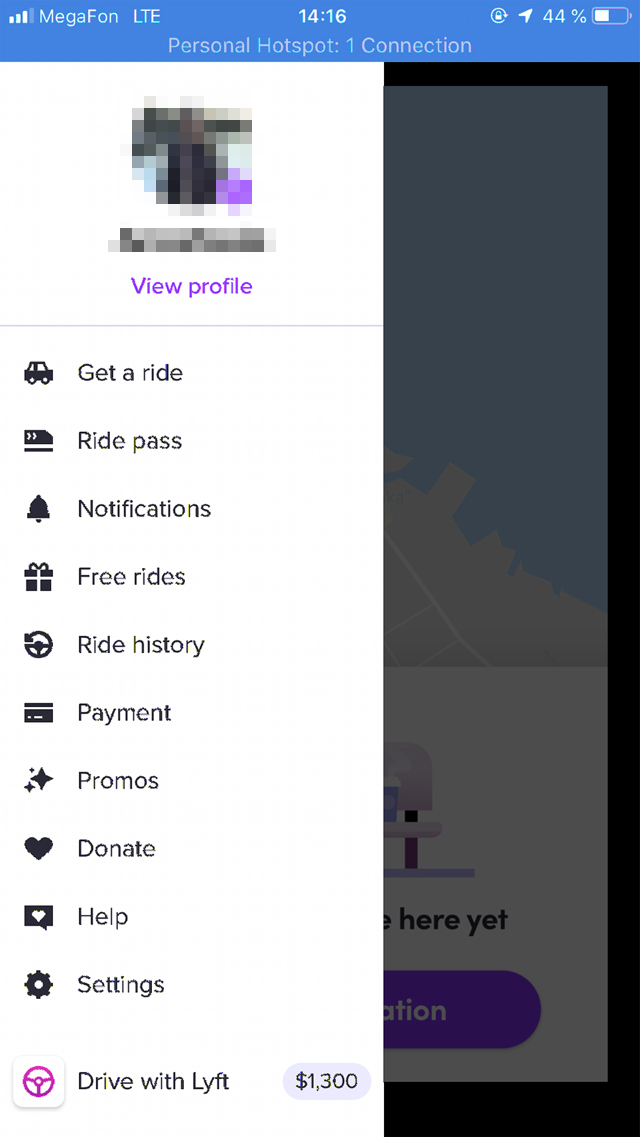The height and width of the screenshot is (1137, 640).
Task: Tap the credit card Payment icon
Action: [x=38, y=713]
